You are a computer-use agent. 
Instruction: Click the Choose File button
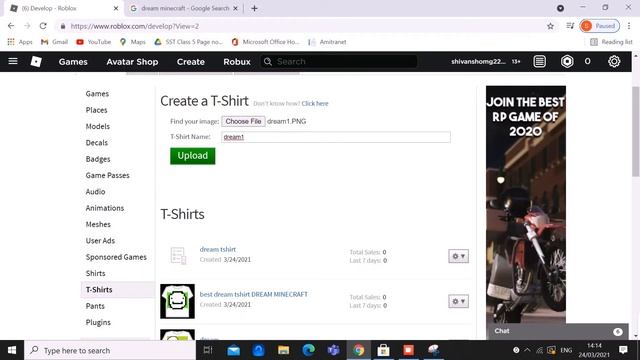[243, 121]
